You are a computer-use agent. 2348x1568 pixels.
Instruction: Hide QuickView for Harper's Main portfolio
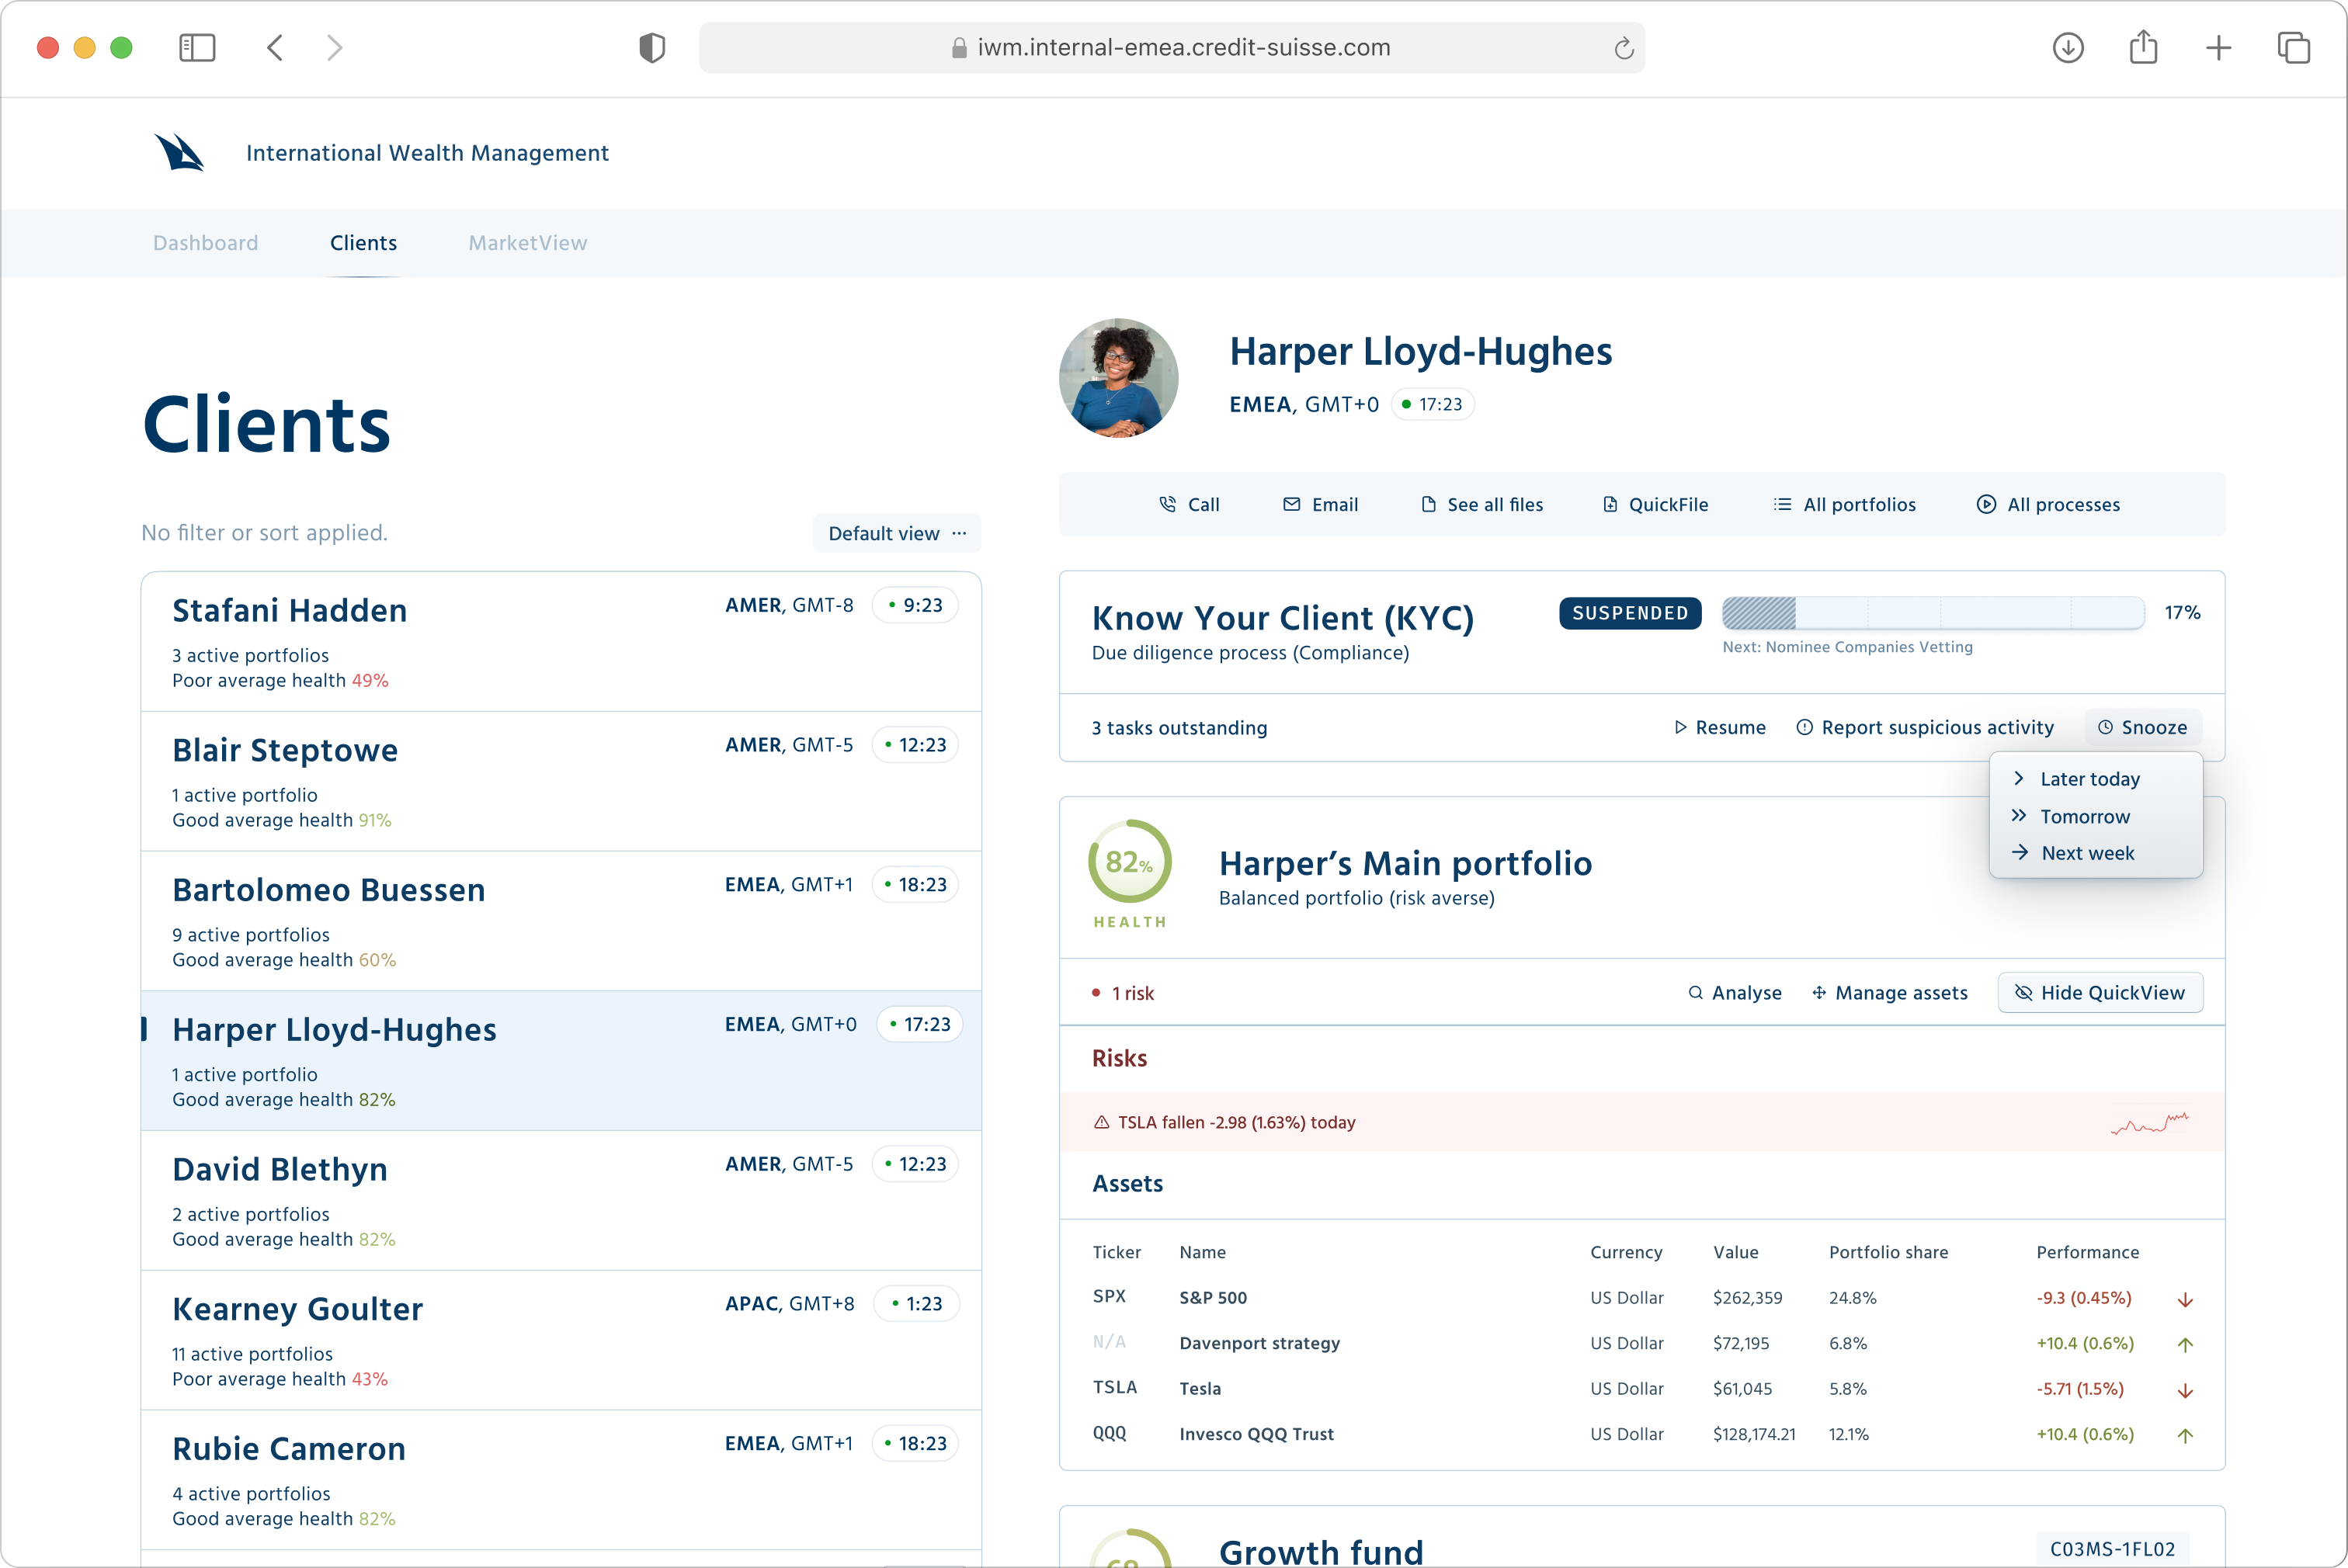click(2100, 993)
